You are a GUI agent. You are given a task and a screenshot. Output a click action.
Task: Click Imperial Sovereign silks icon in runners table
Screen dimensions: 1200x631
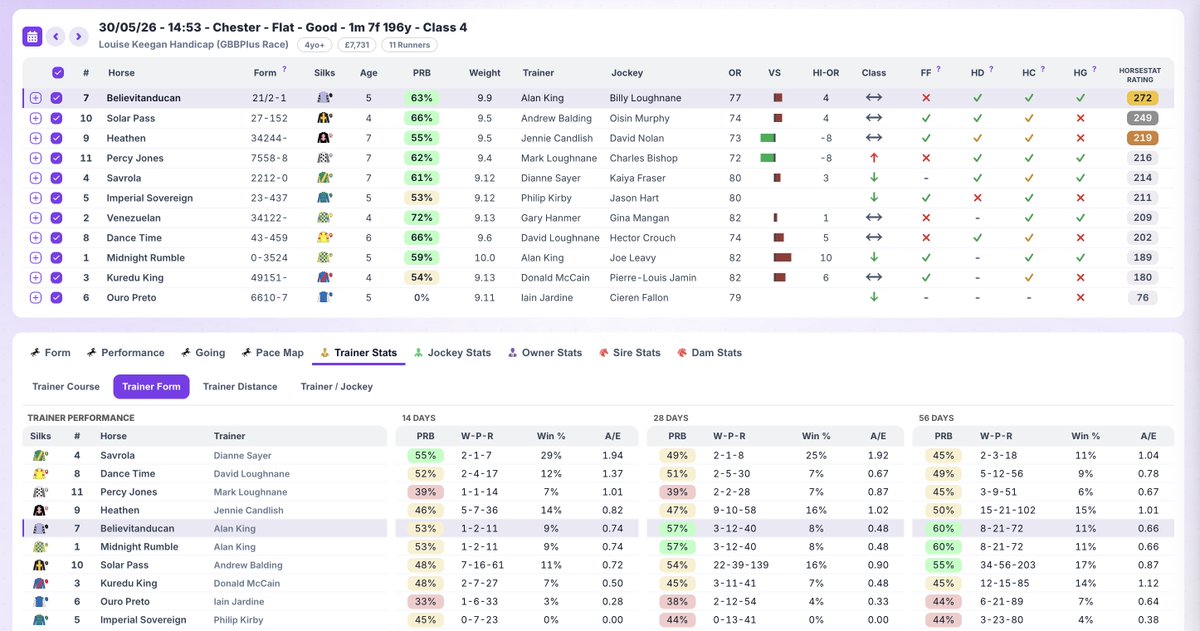click(325, 198)
